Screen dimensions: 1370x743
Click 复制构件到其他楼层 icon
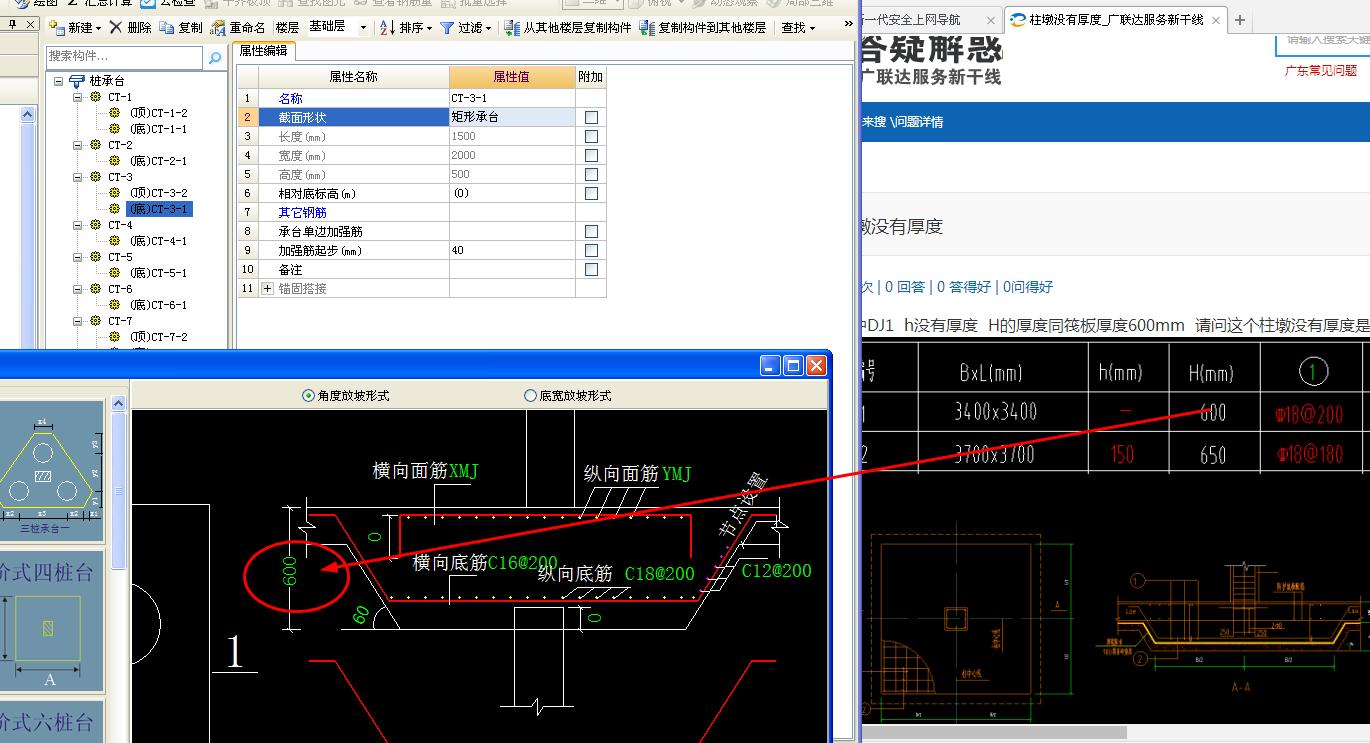click(647, 28)
